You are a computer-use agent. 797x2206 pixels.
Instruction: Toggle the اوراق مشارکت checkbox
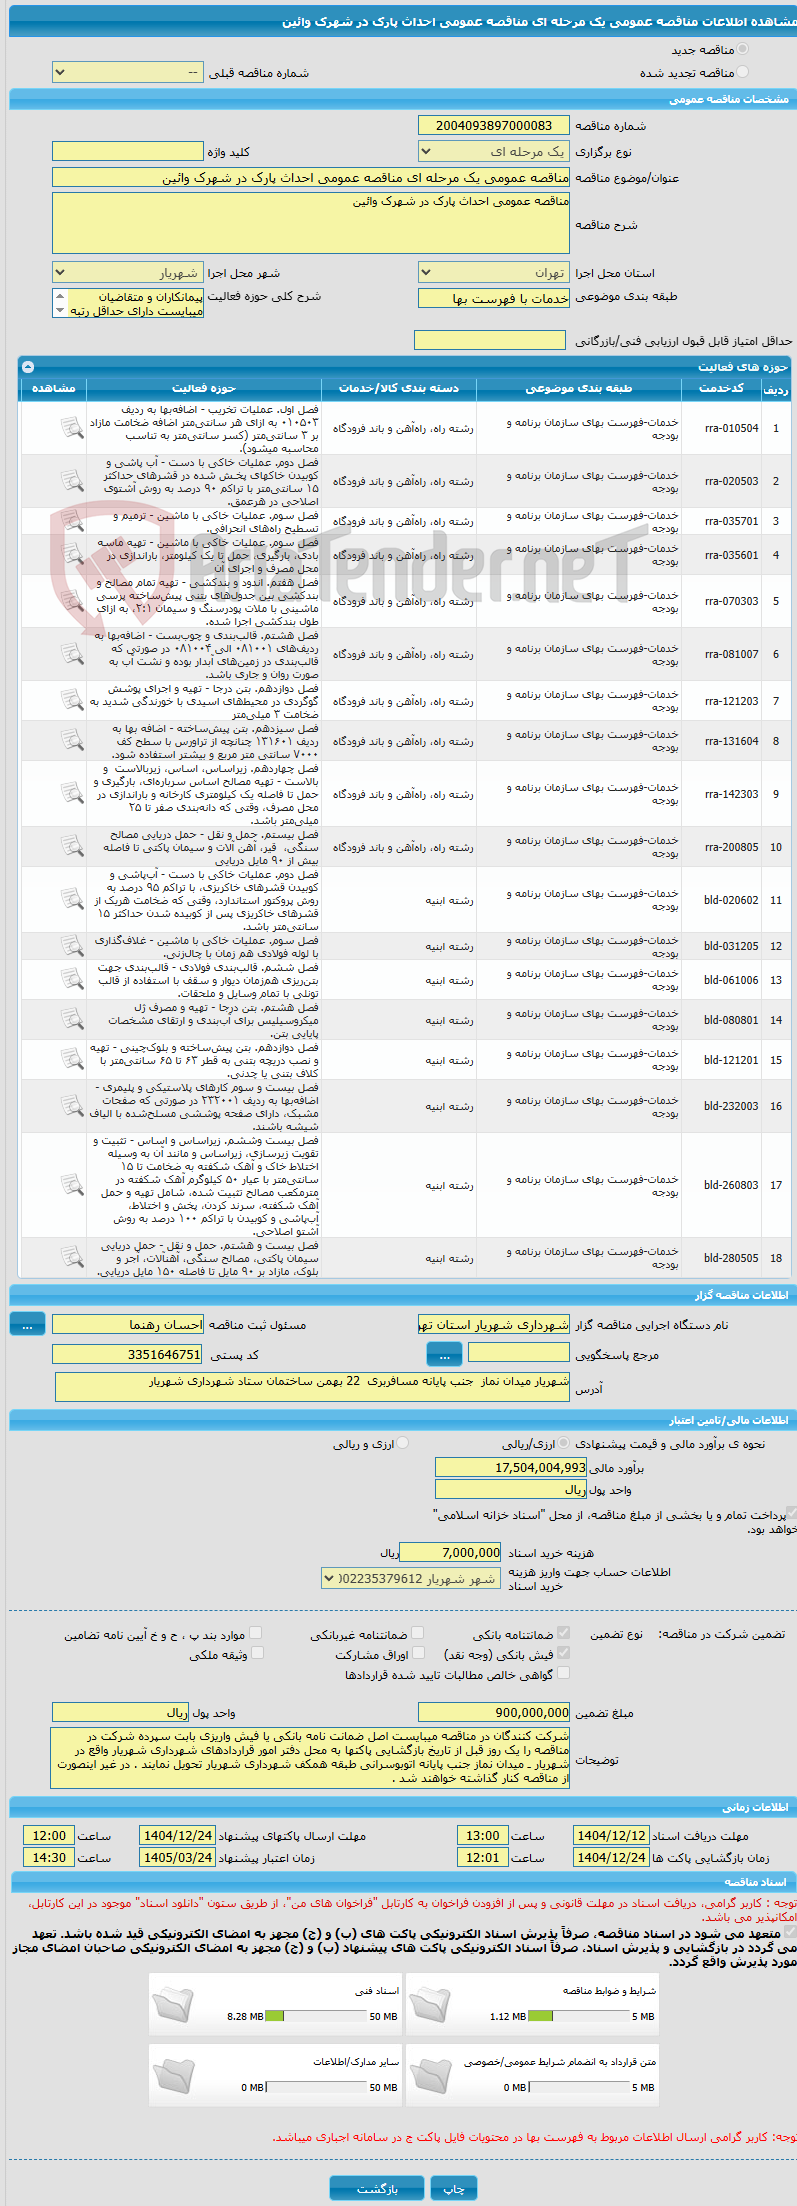[x=418, y=1653]
